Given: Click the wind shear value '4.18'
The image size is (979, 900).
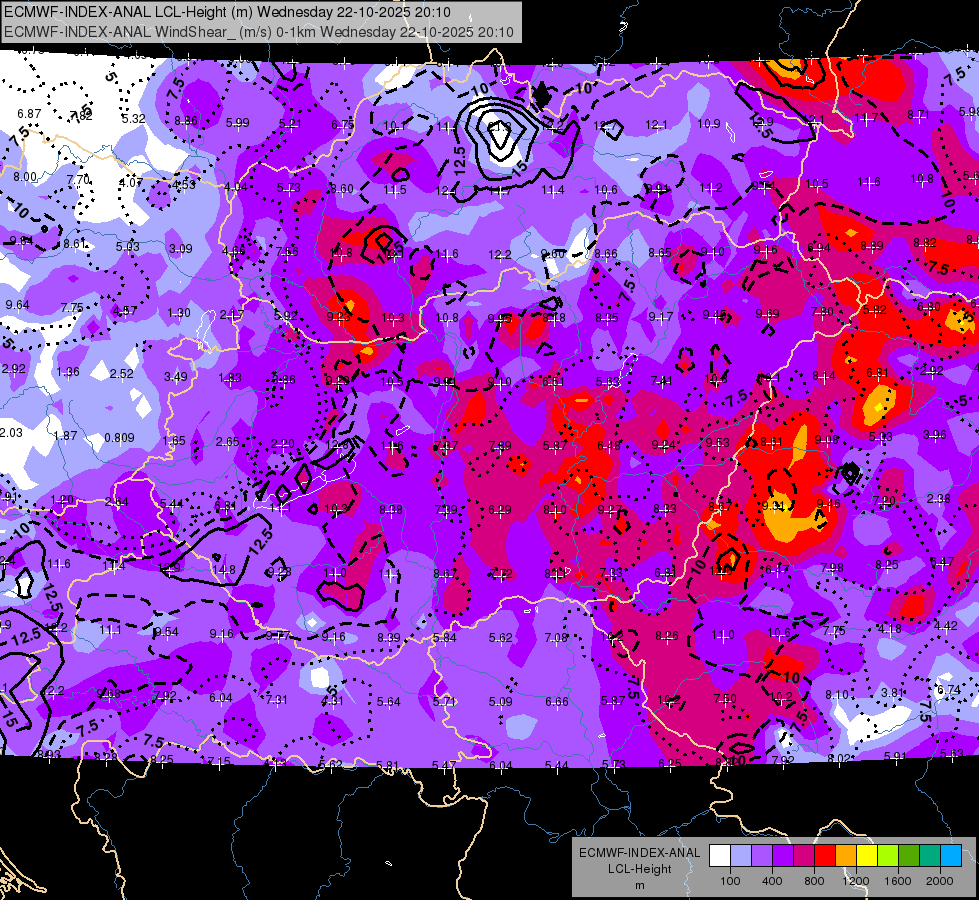Looking at the screenshot, I should tap(889, 628).
